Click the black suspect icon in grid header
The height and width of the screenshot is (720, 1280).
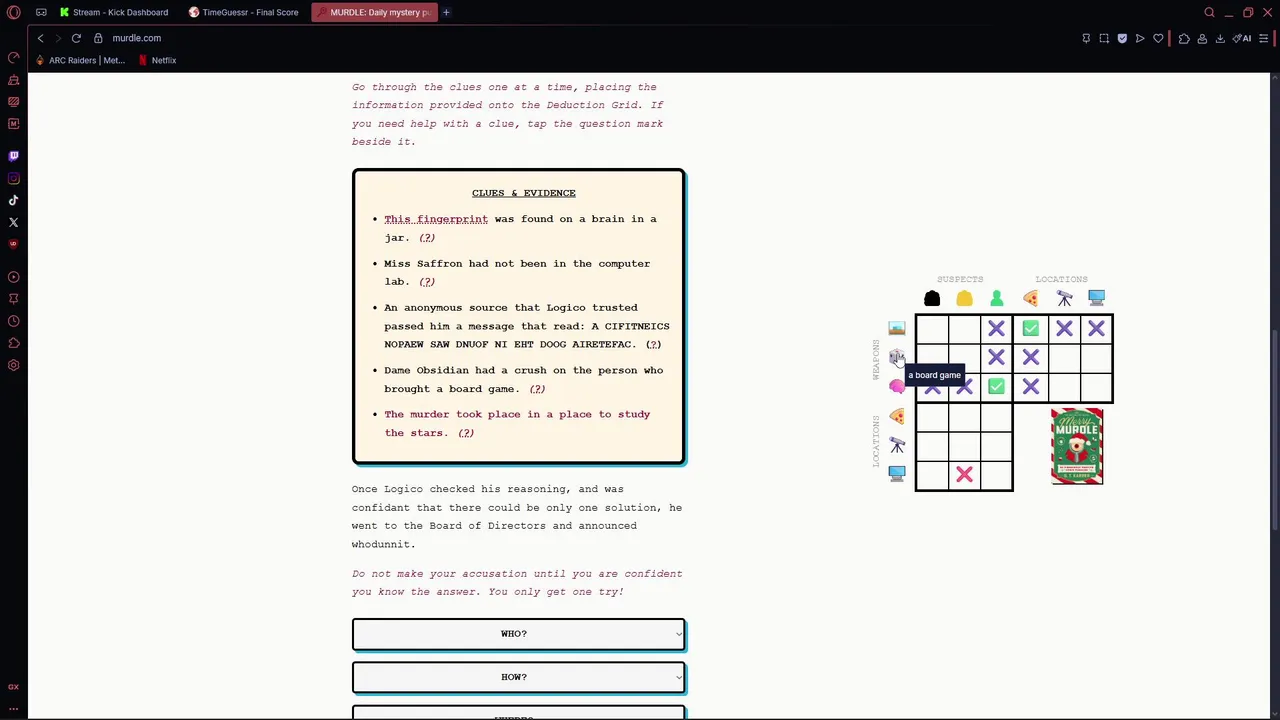click(x=932, y=299)
